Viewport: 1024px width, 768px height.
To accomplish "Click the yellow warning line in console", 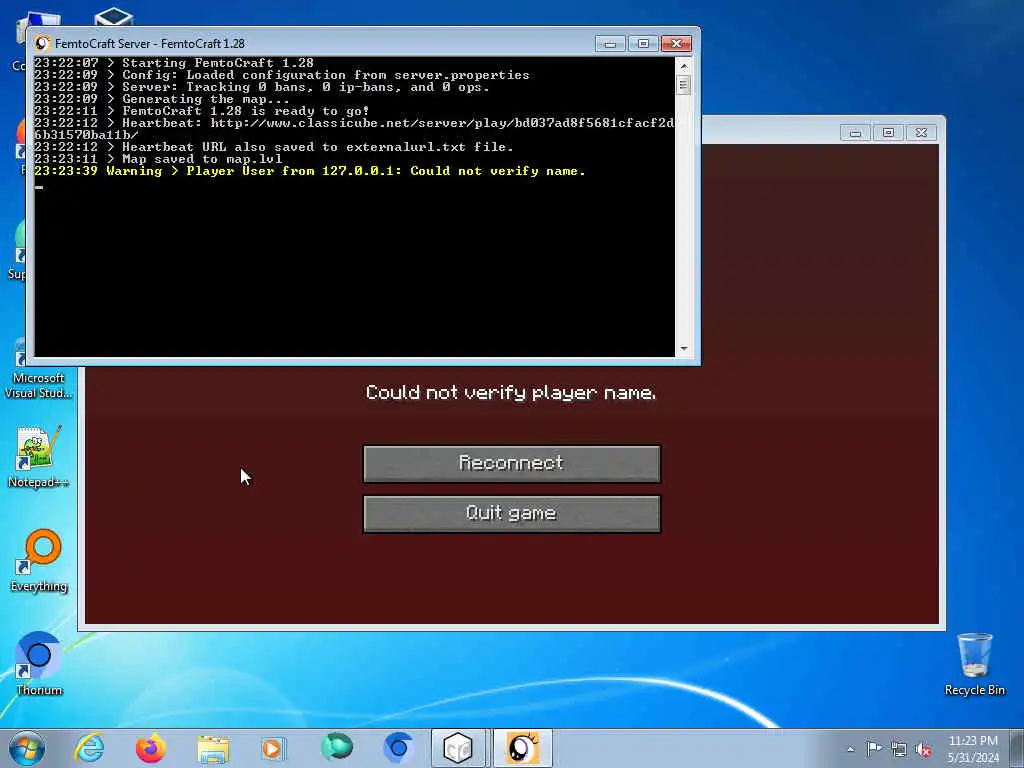I will [310, 171].
